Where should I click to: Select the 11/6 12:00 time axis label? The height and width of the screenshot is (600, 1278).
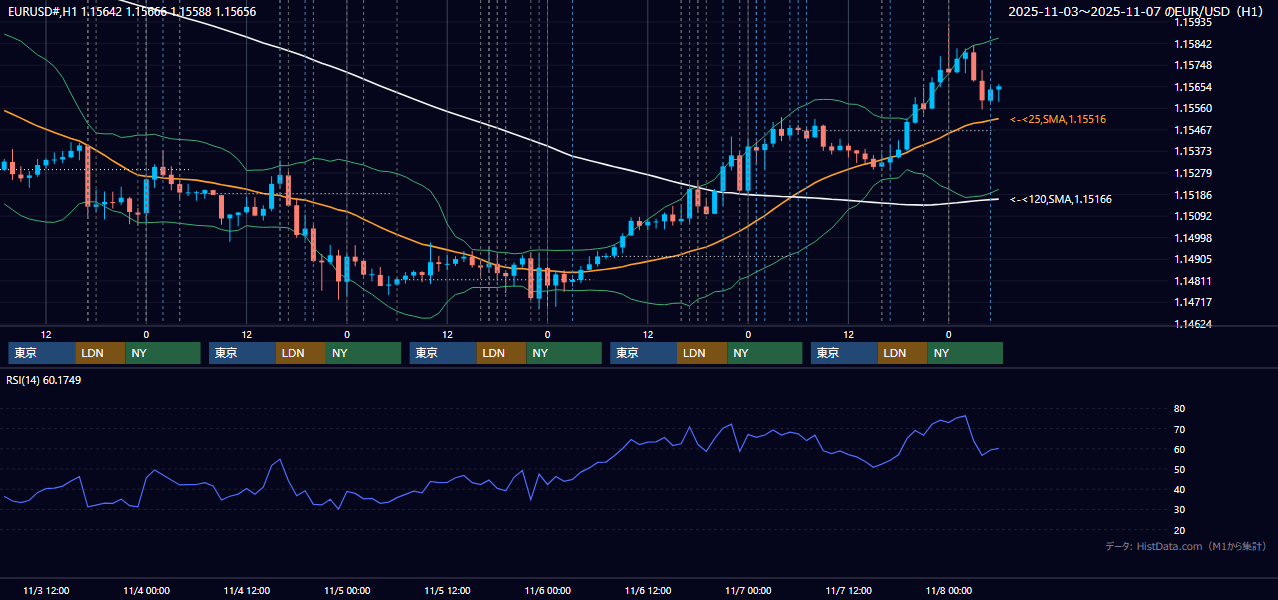coord(648,590)
